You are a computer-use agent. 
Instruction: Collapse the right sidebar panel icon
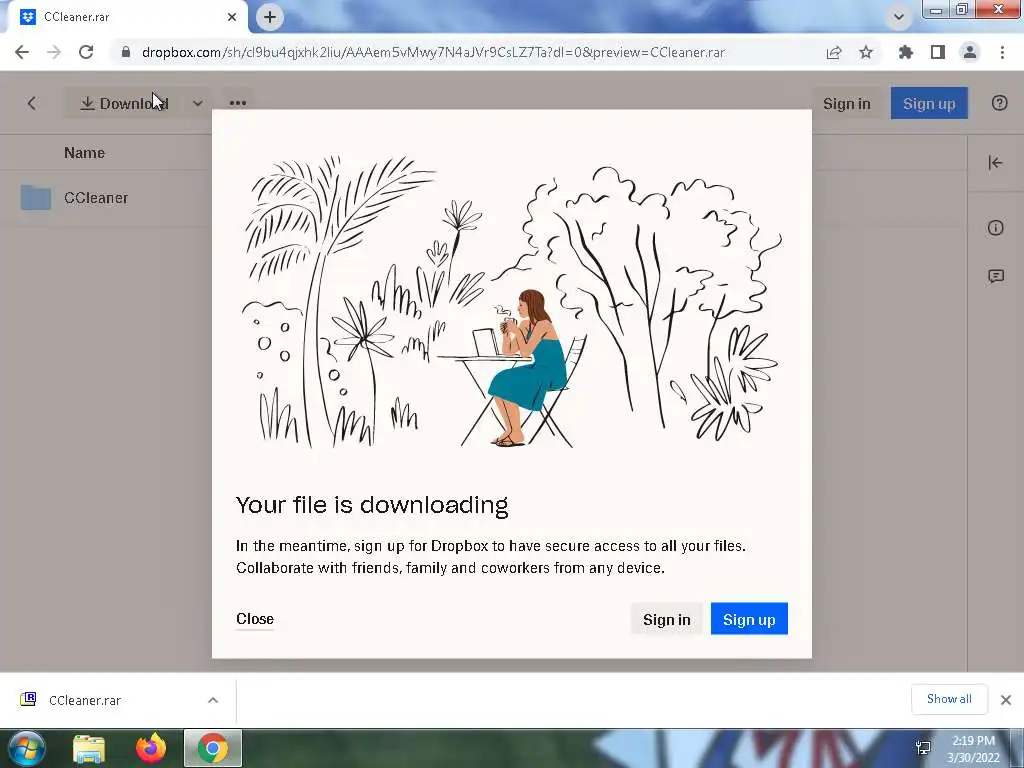[995, 163]
